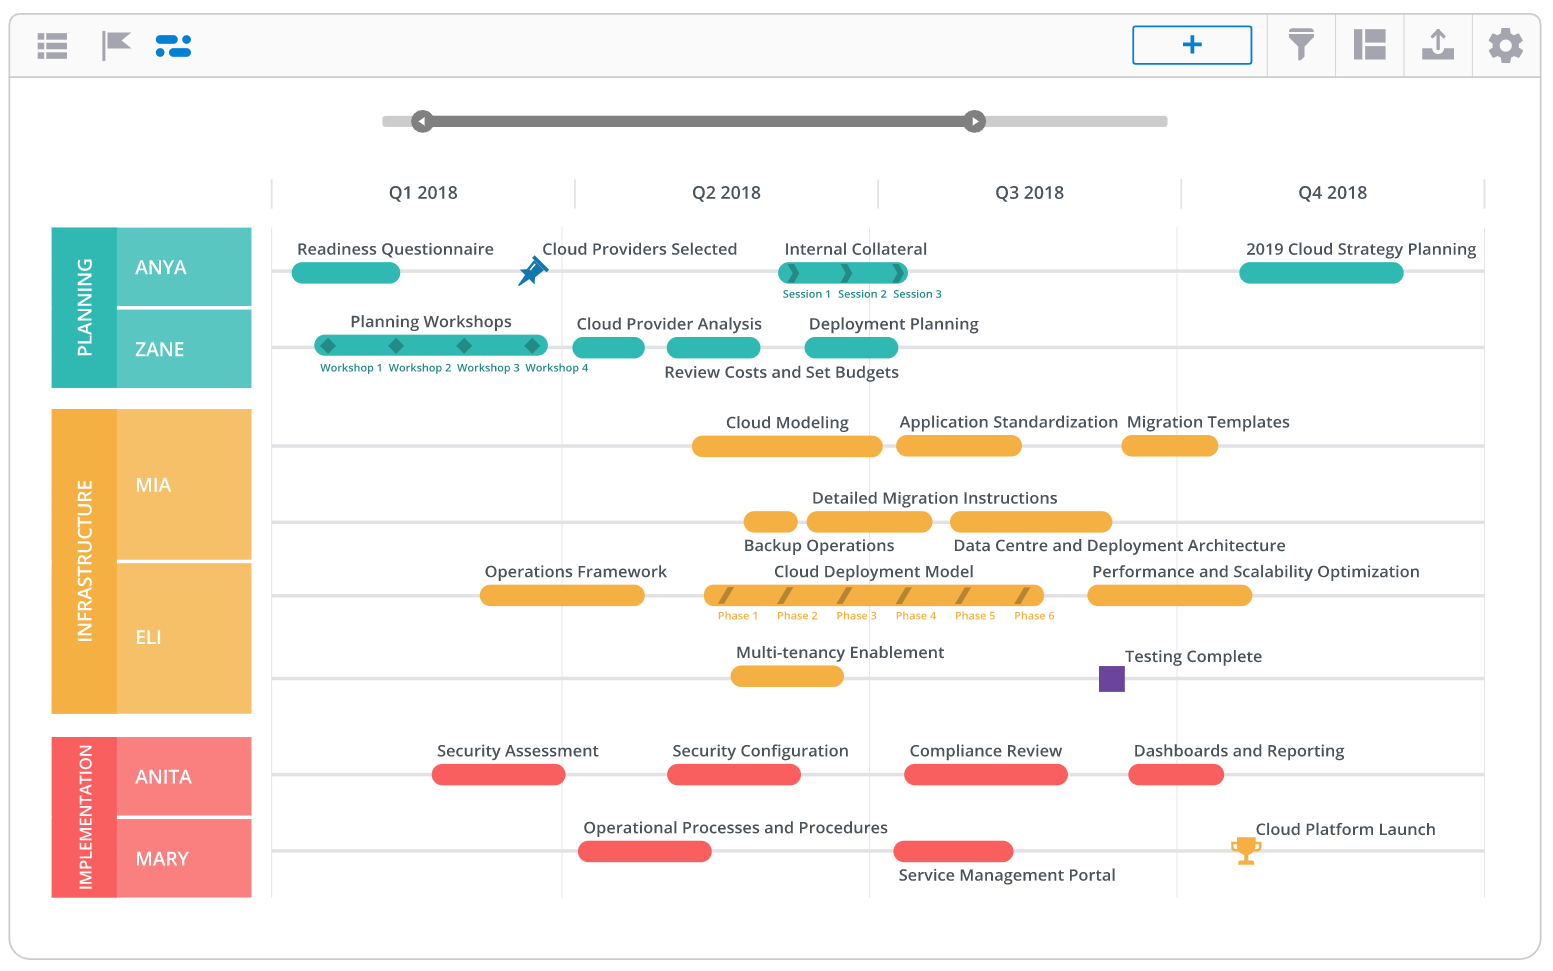Click the plus button to add an item
1553x971 pixels.
(x=1191, y=45)
